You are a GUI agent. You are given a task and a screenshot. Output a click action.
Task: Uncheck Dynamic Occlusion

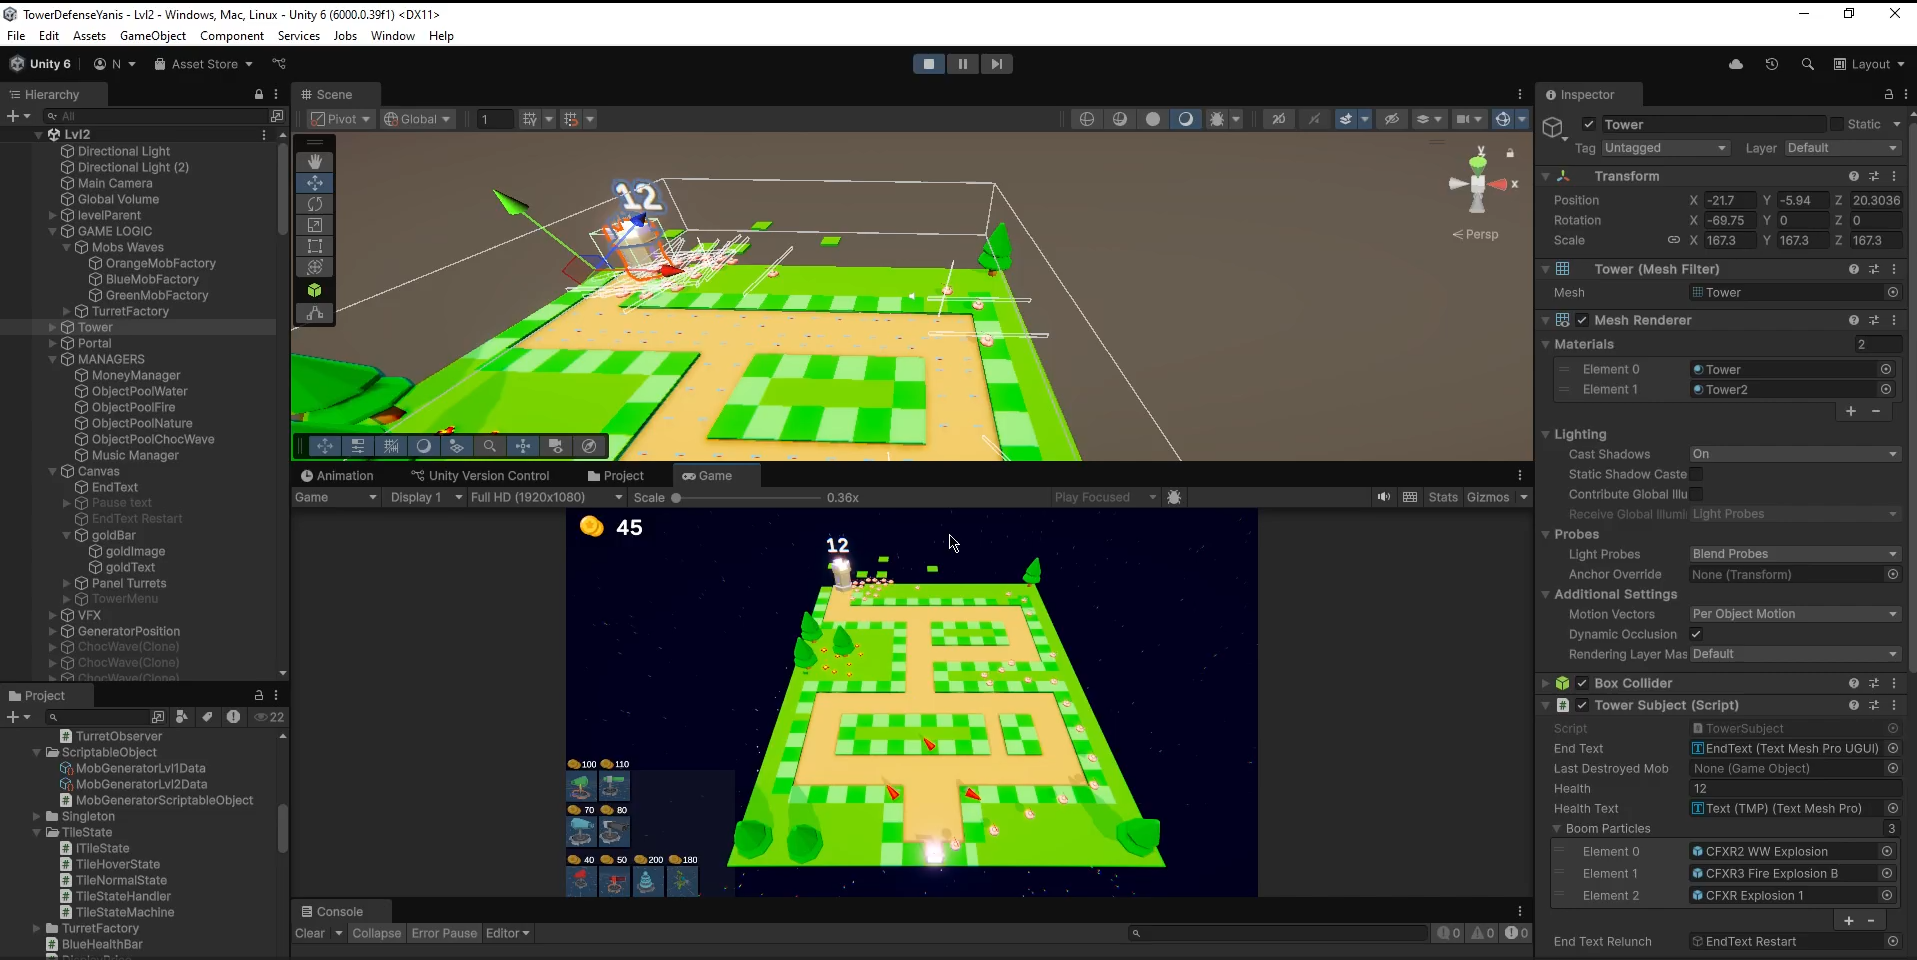[1696, 634]
